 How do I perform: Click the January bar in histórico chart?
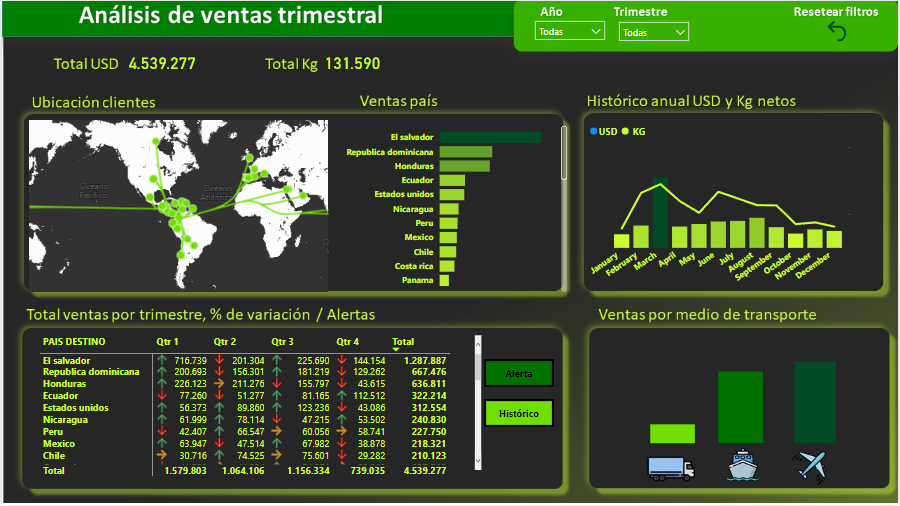622,240
